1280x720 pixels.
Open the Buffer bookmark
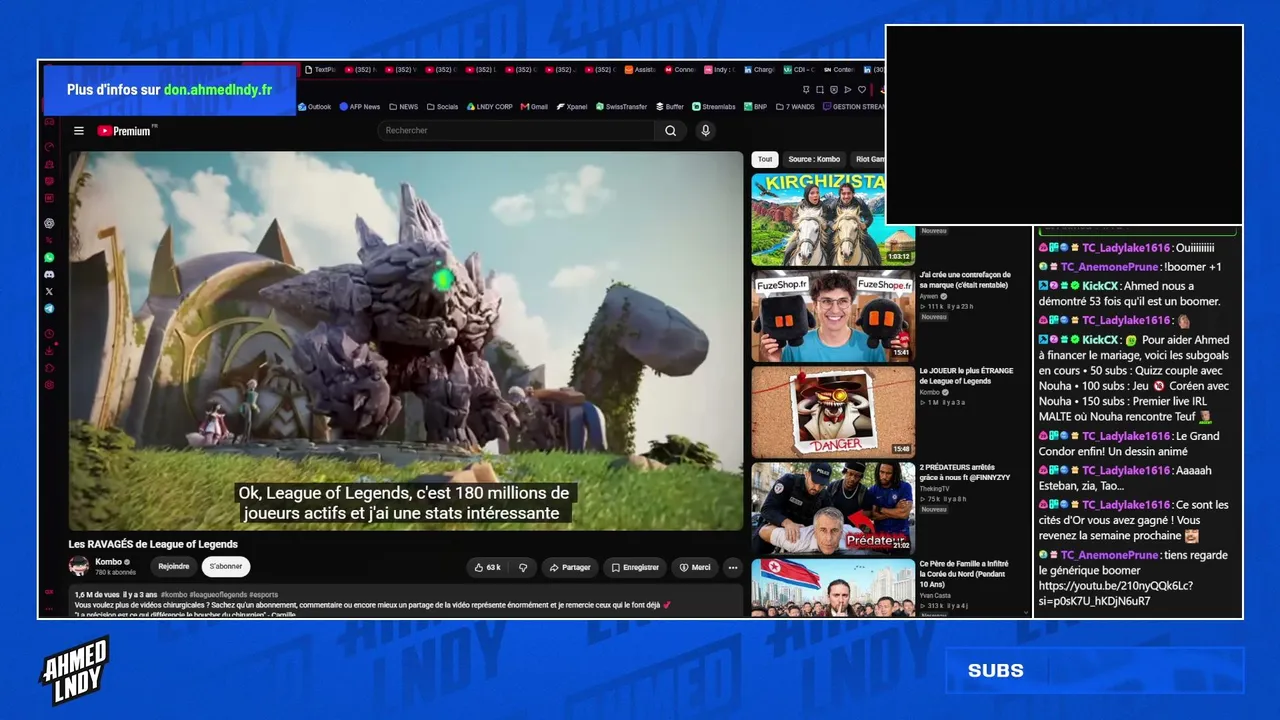669,106
